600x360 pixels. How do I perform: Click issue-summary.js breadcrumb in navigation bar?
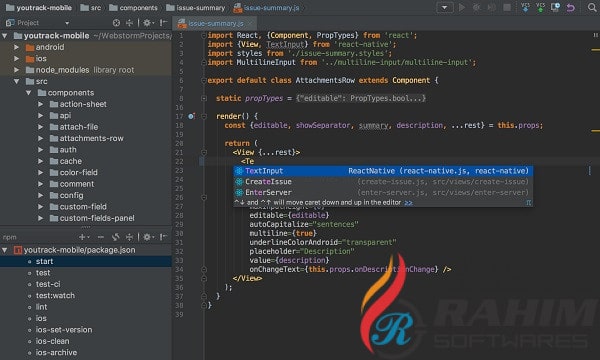pyautogui.click(x=266, y=8)
